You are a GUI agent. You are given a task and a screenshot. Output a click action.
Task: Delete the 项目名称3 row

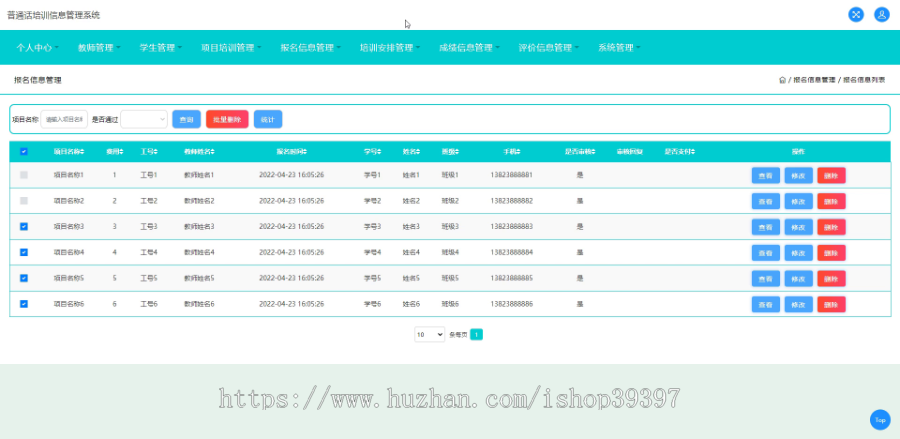click(x=831, y=227)
